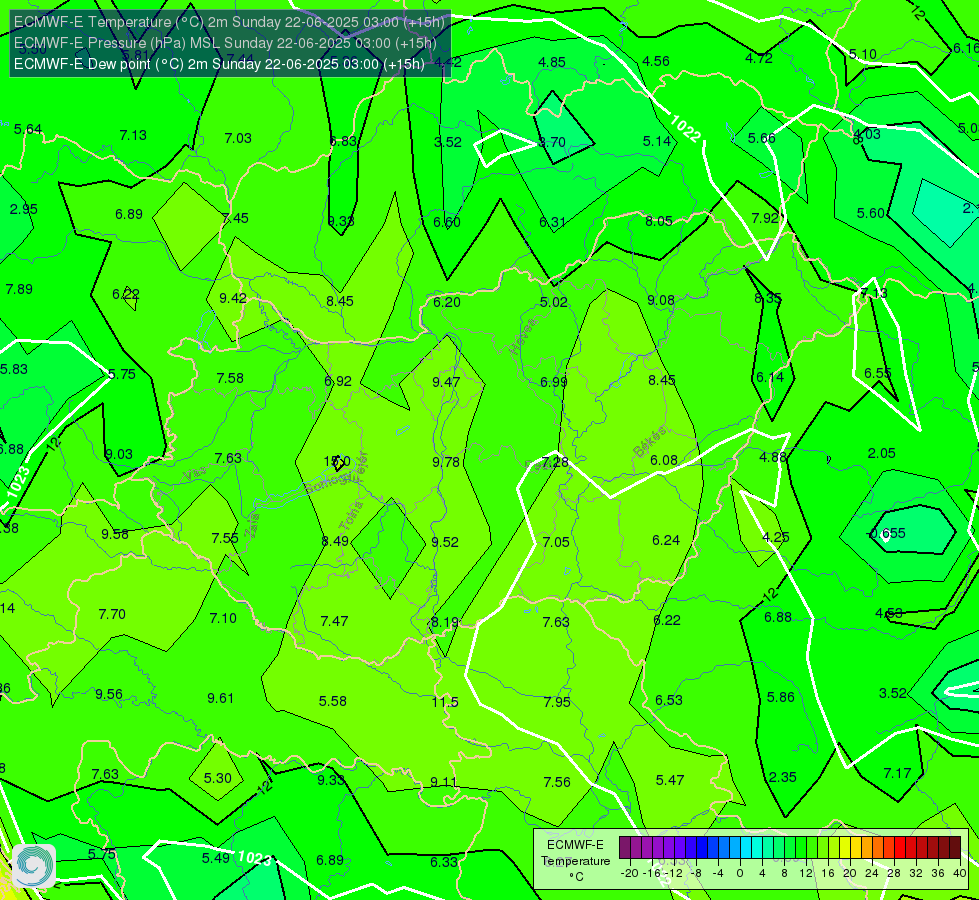Click the 7.10 value on the map
This screenshot has height=900, width=979.
coord(223,618)
